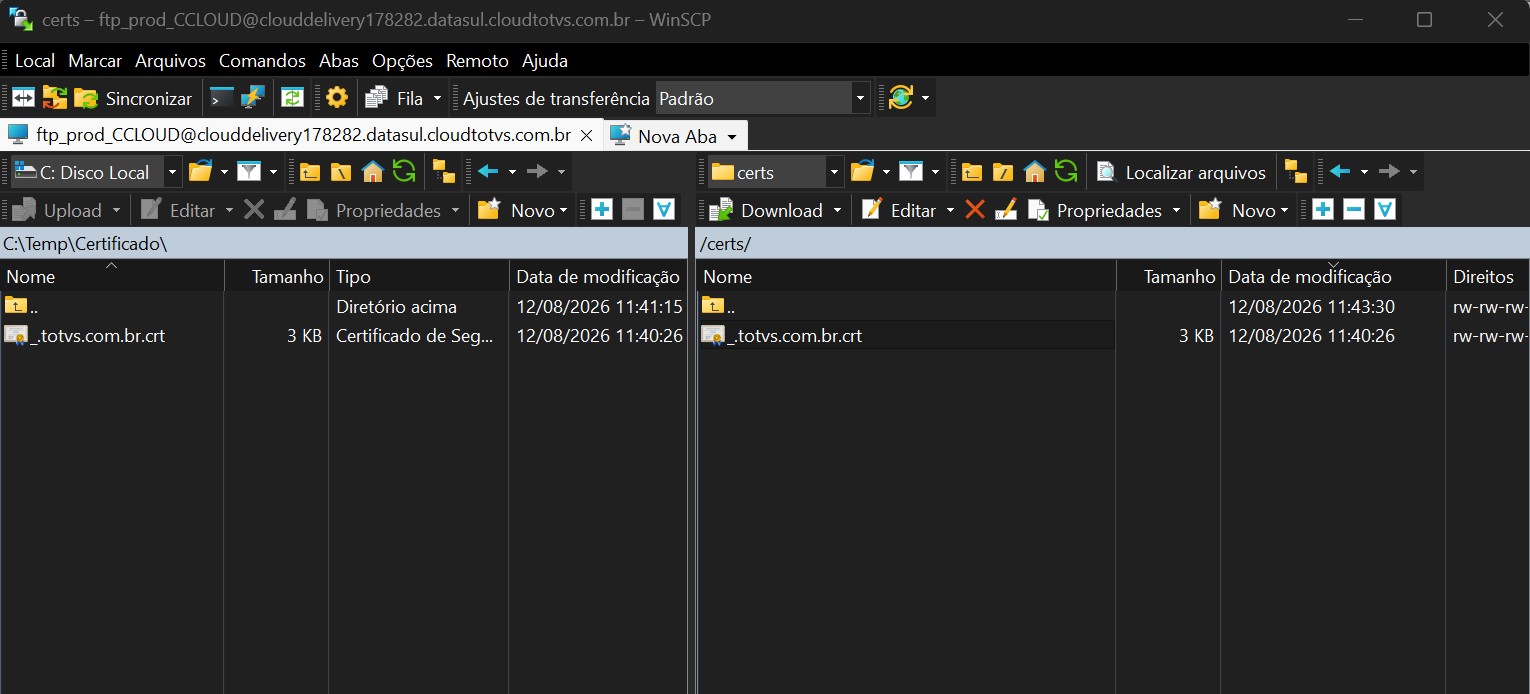Open the Remoto menu

coord(477,61)
